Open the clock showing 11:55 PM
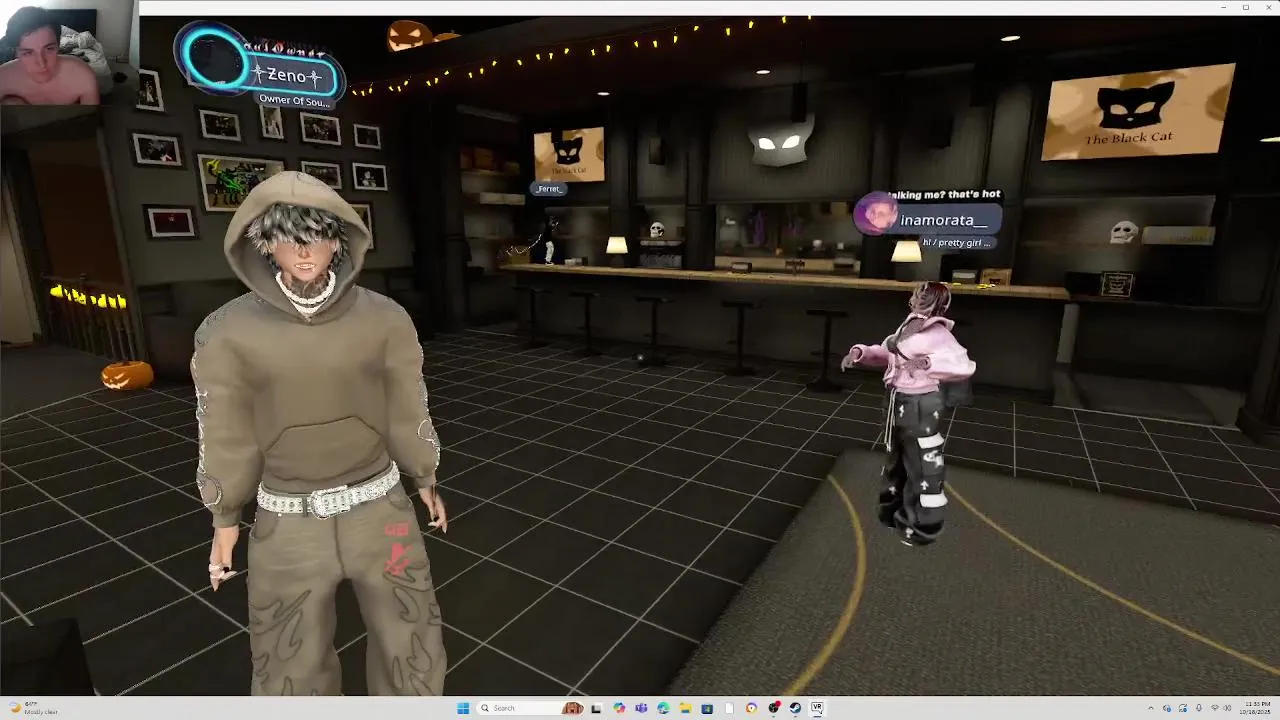The height and width of the screenshot is (720, 1280). tap(1255, 708)
